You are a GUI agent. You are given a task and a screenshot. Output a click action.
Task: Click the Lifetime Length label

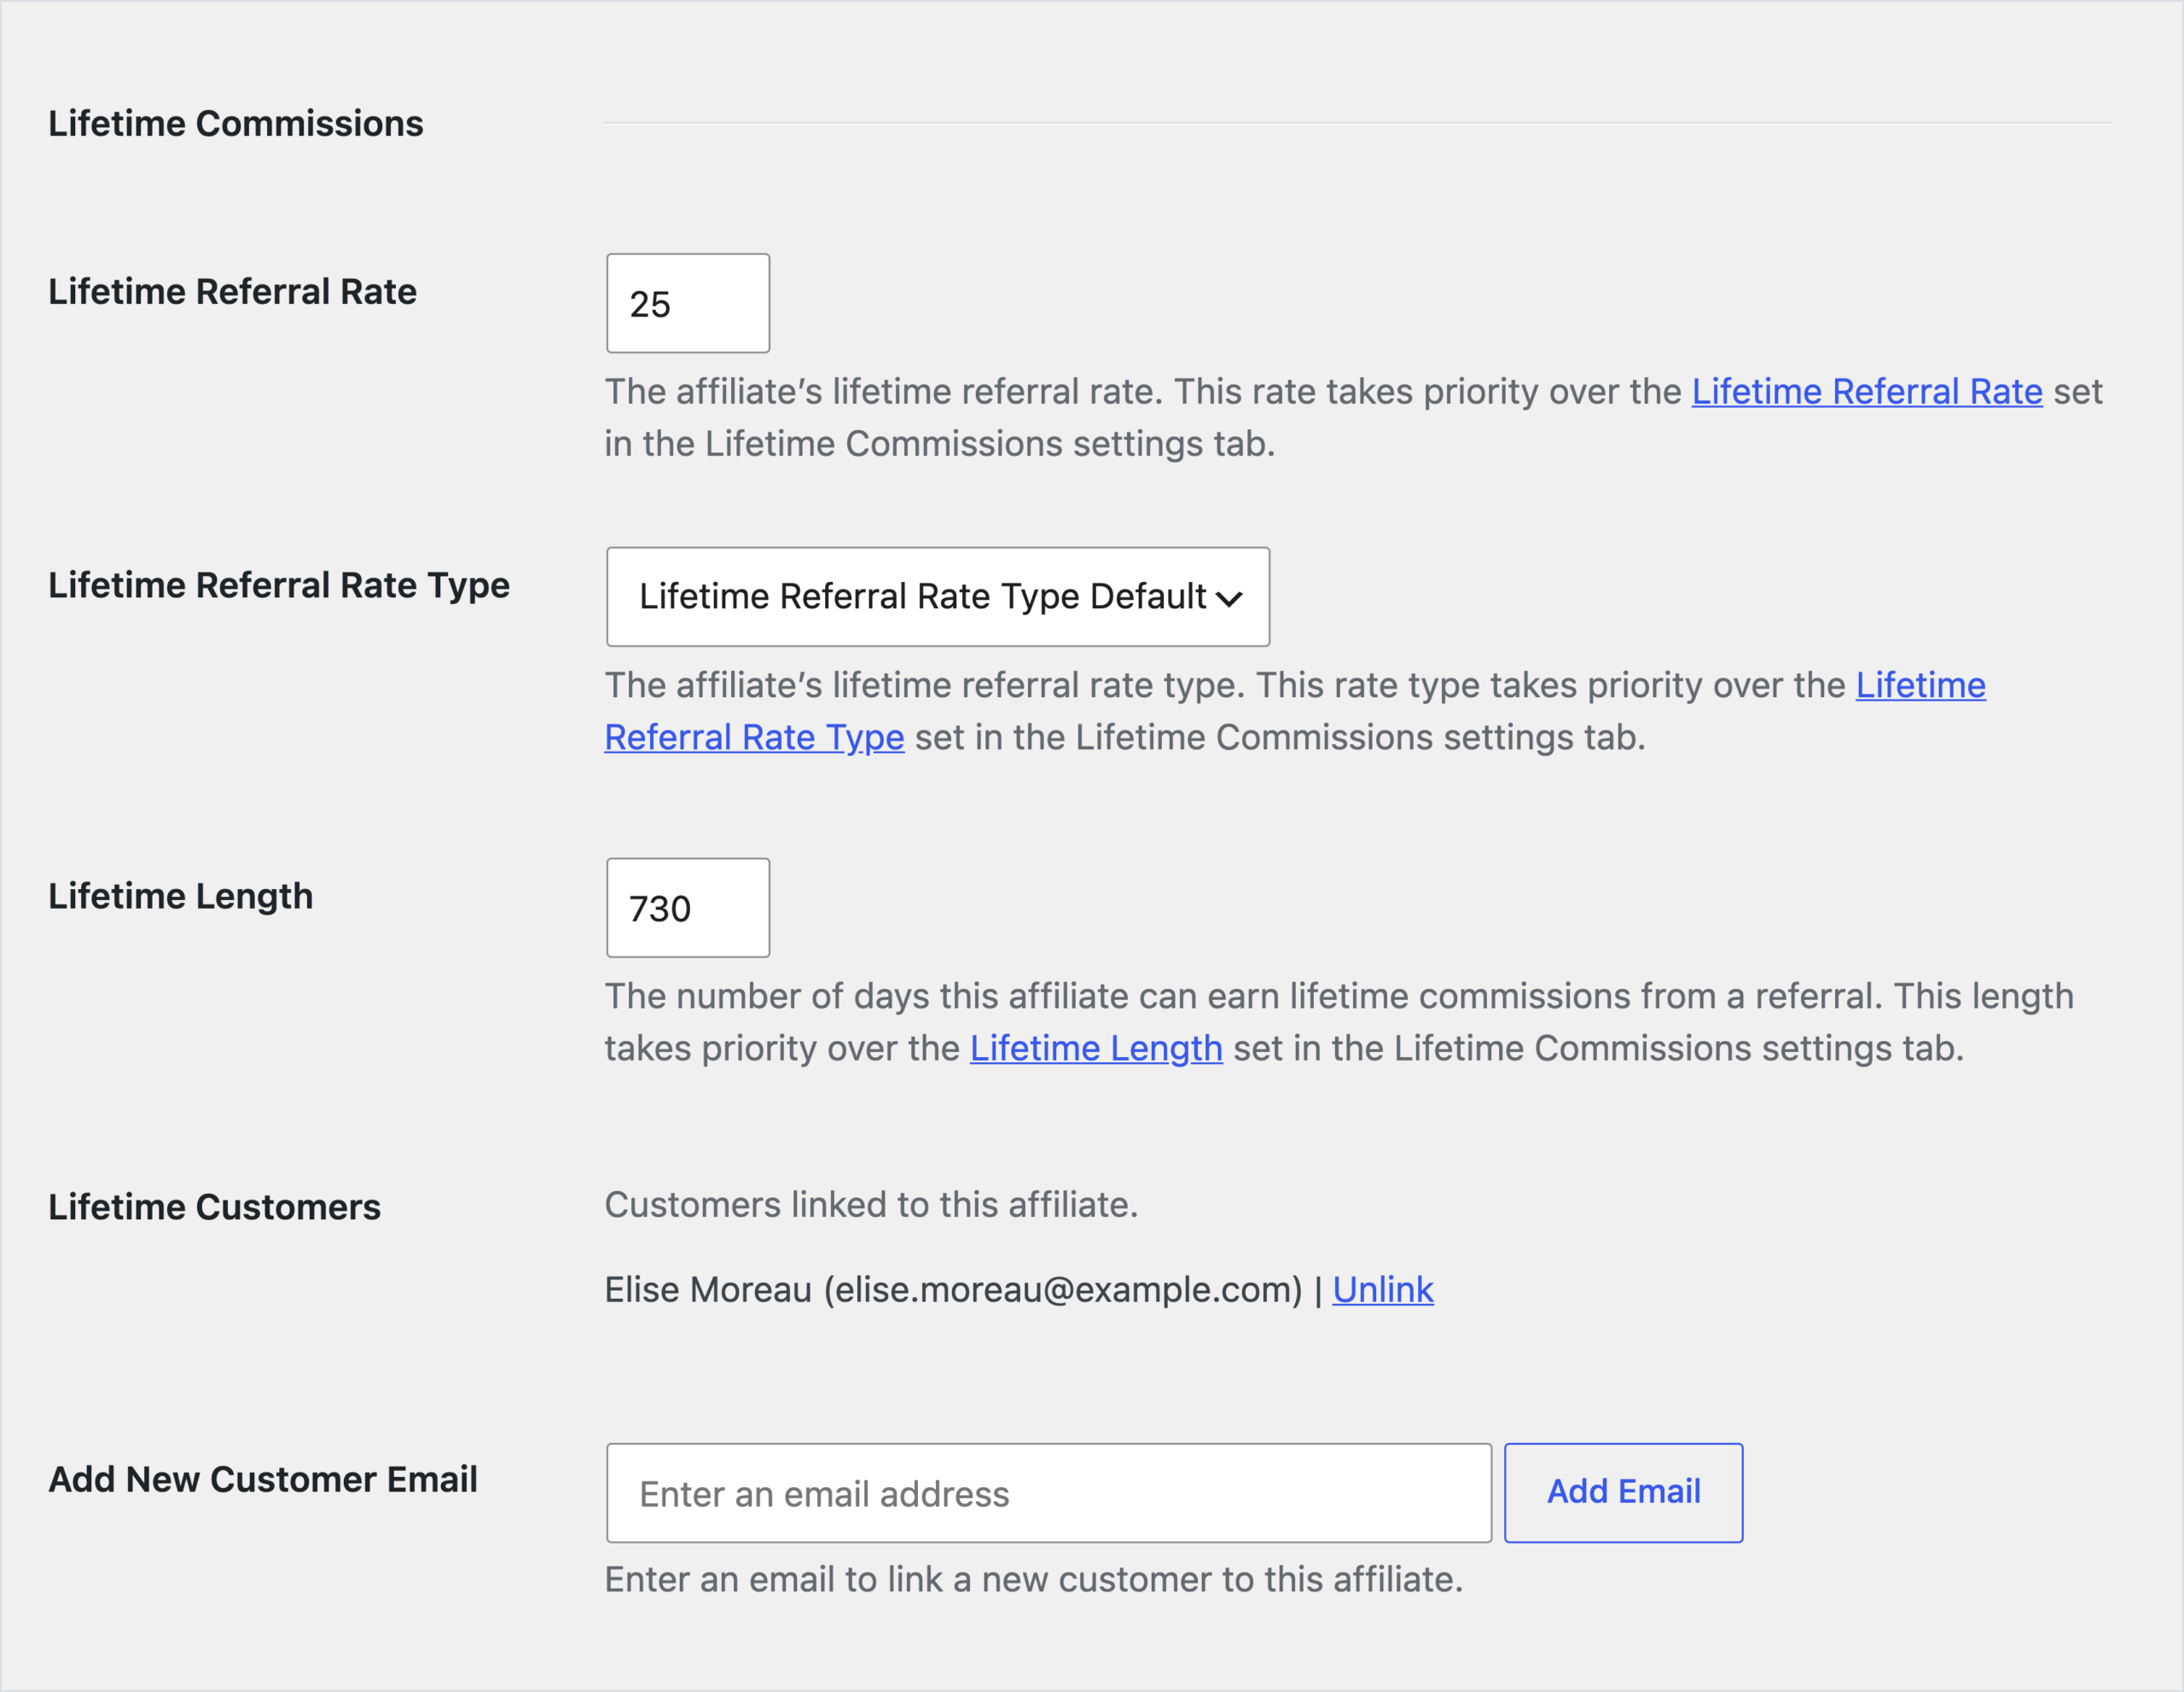click(x=181, y=897)
